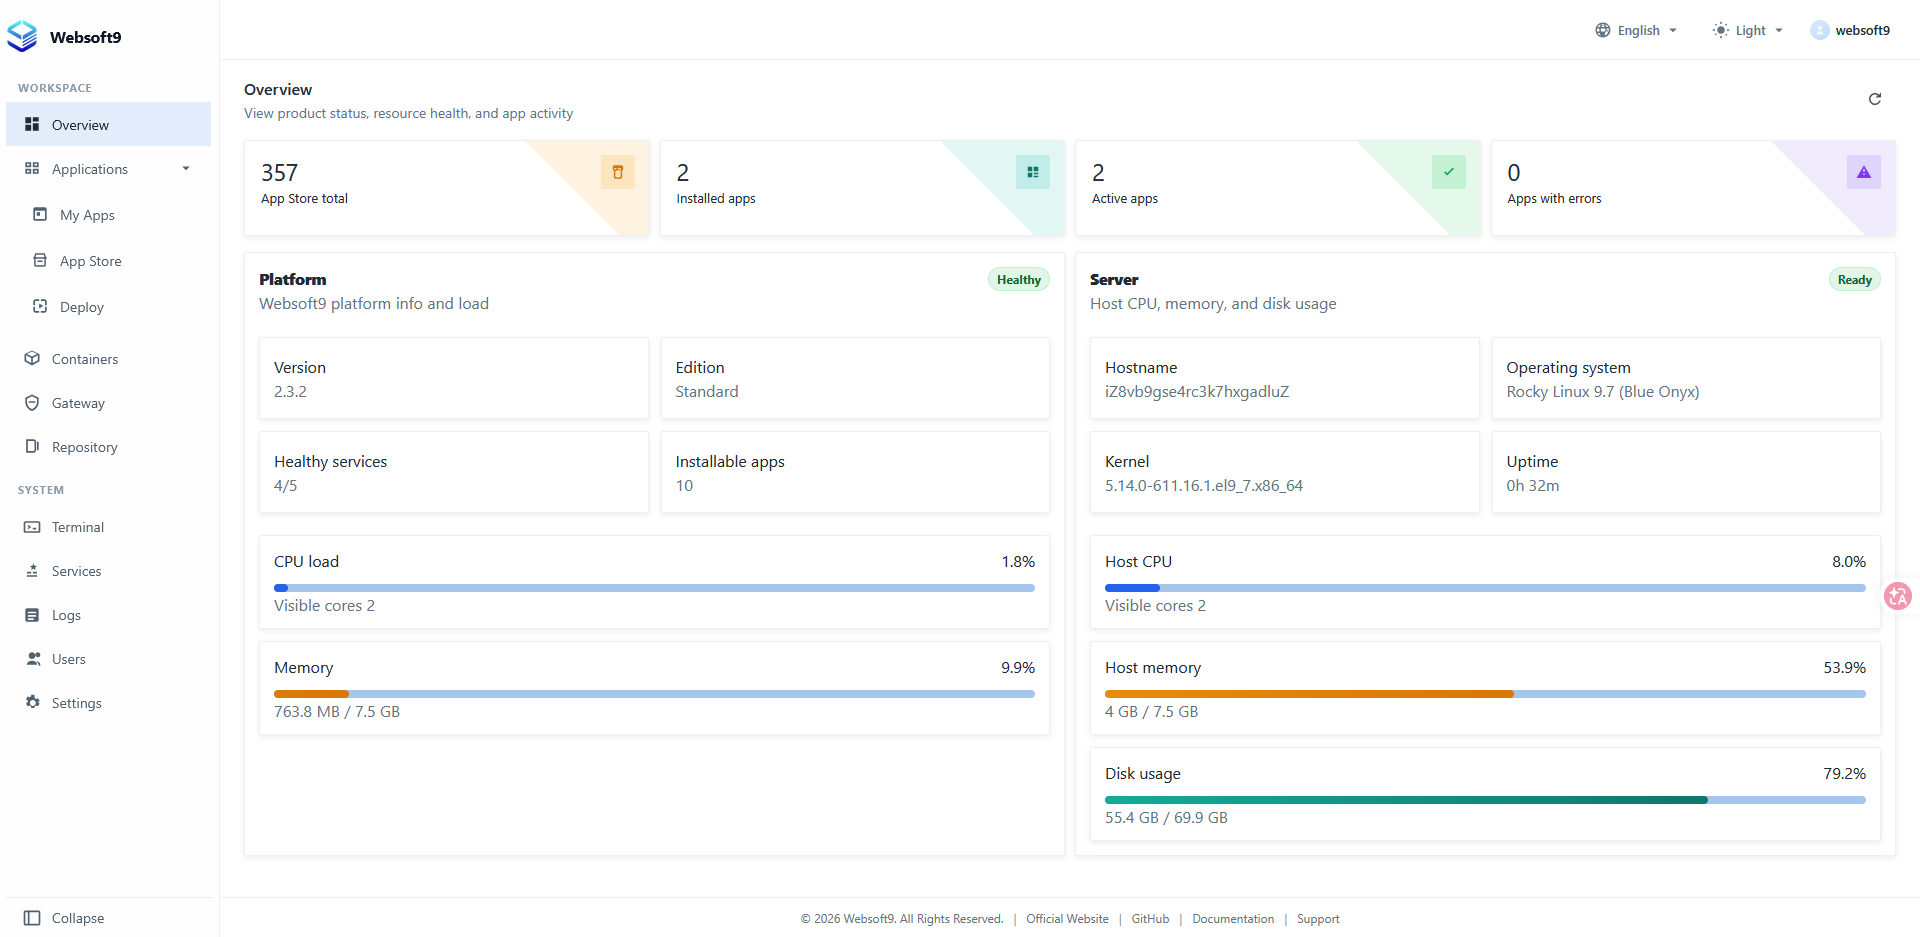Viewport: 1920px width, 937px height.
Task: Open the Support footer link
Action: pyautogui.click(x=1318, y=918)
